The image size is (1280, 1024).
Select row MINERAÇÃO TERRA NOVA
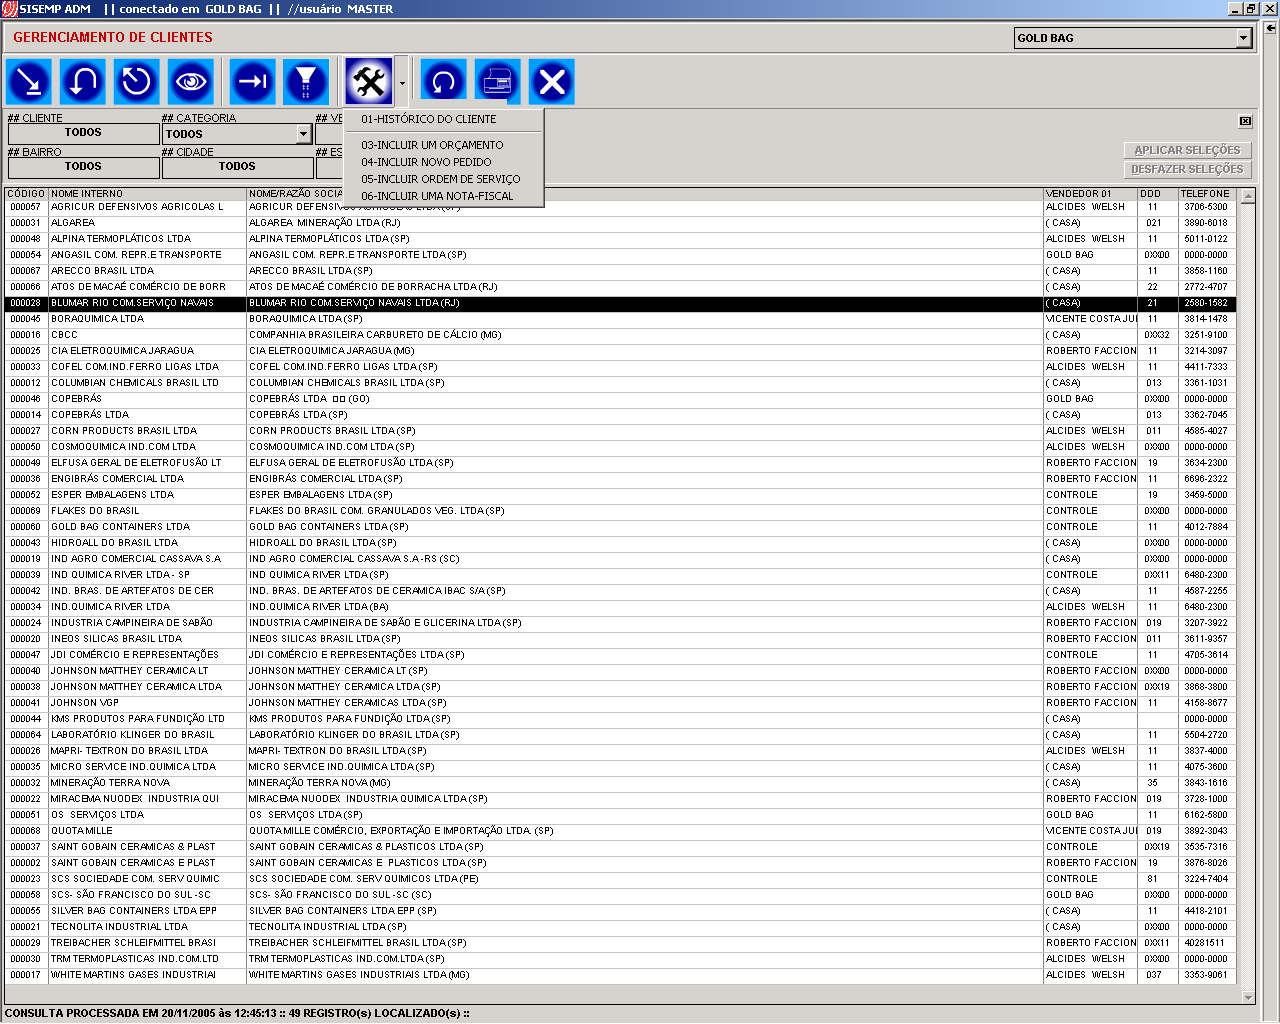click(x=147, y=783)
